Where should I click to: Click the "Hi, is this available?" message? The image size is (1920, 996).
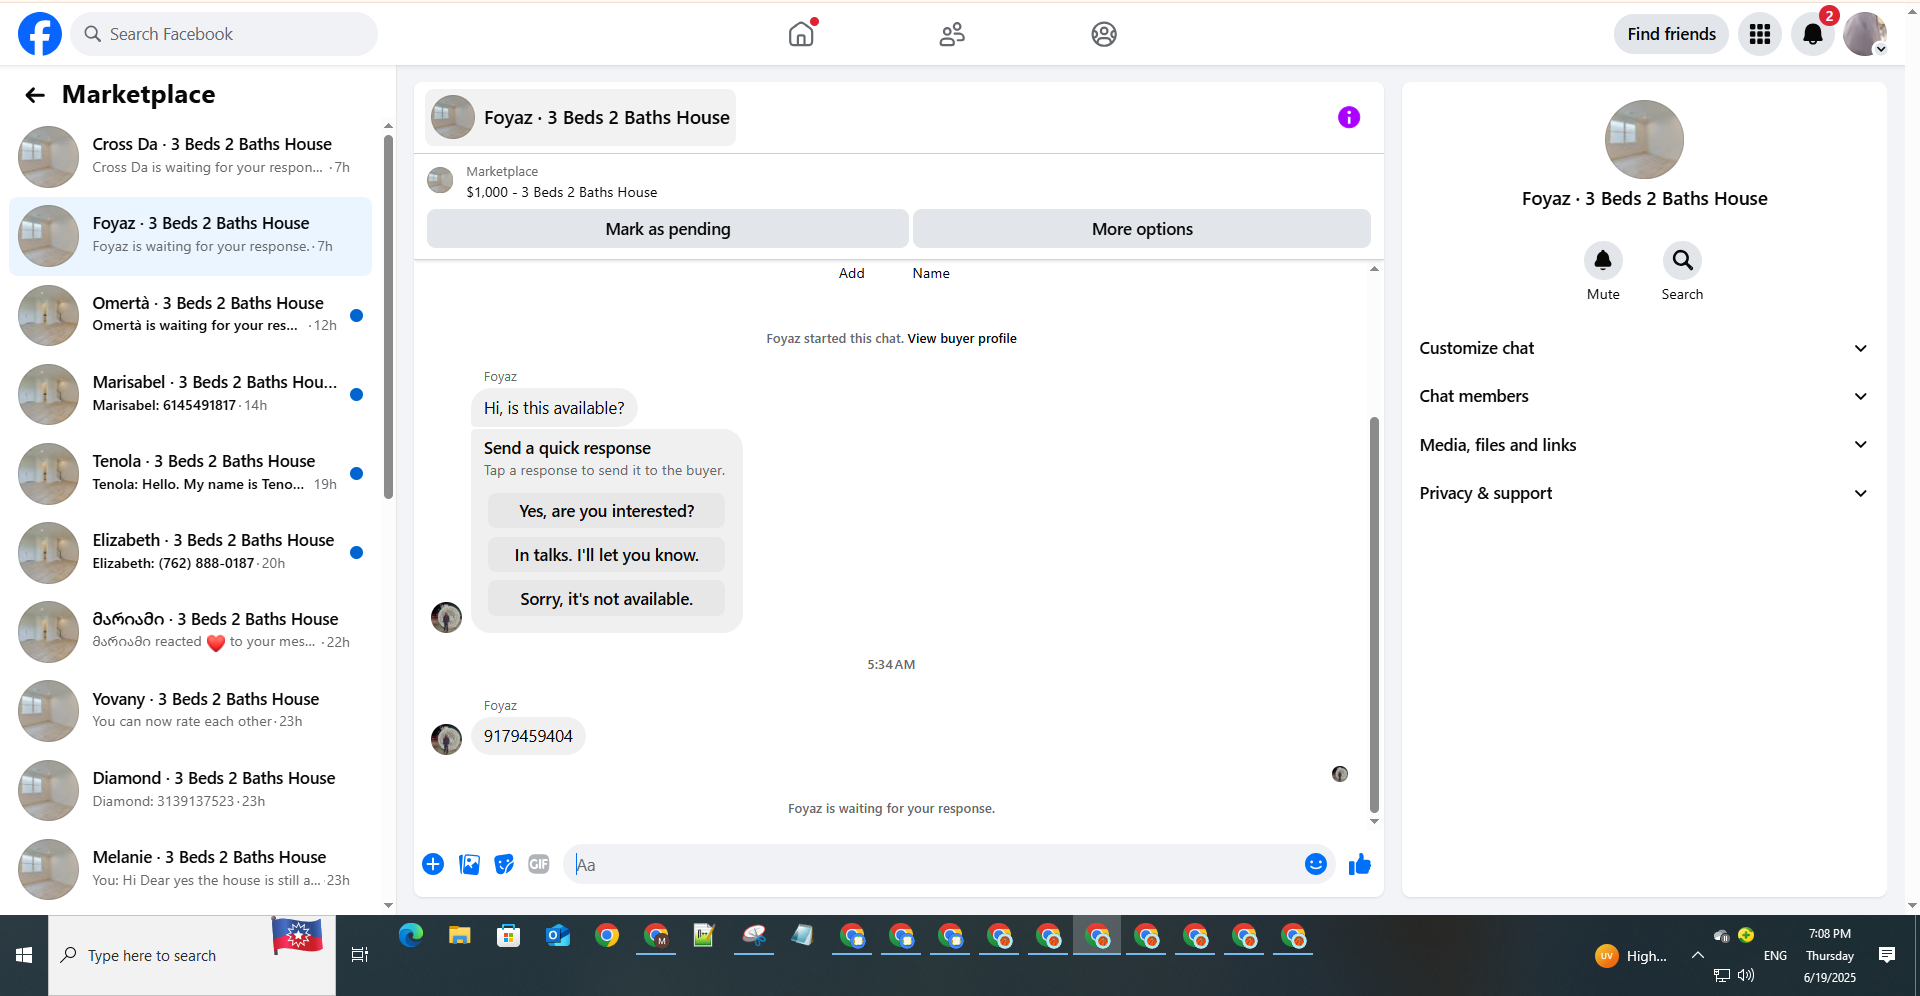click(x=554, y=408)
